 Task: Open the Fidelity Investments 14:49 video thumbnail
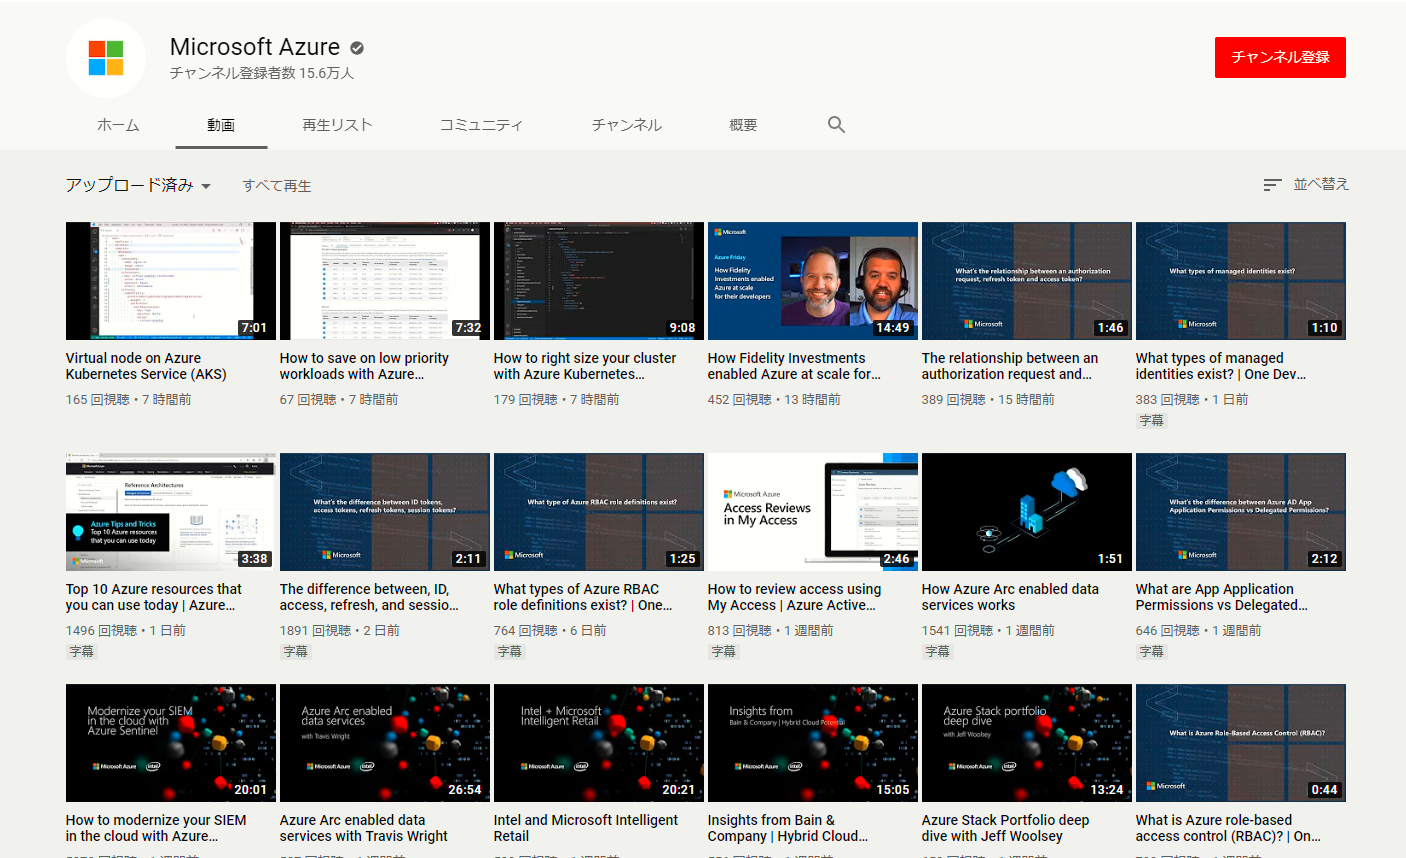813,281
